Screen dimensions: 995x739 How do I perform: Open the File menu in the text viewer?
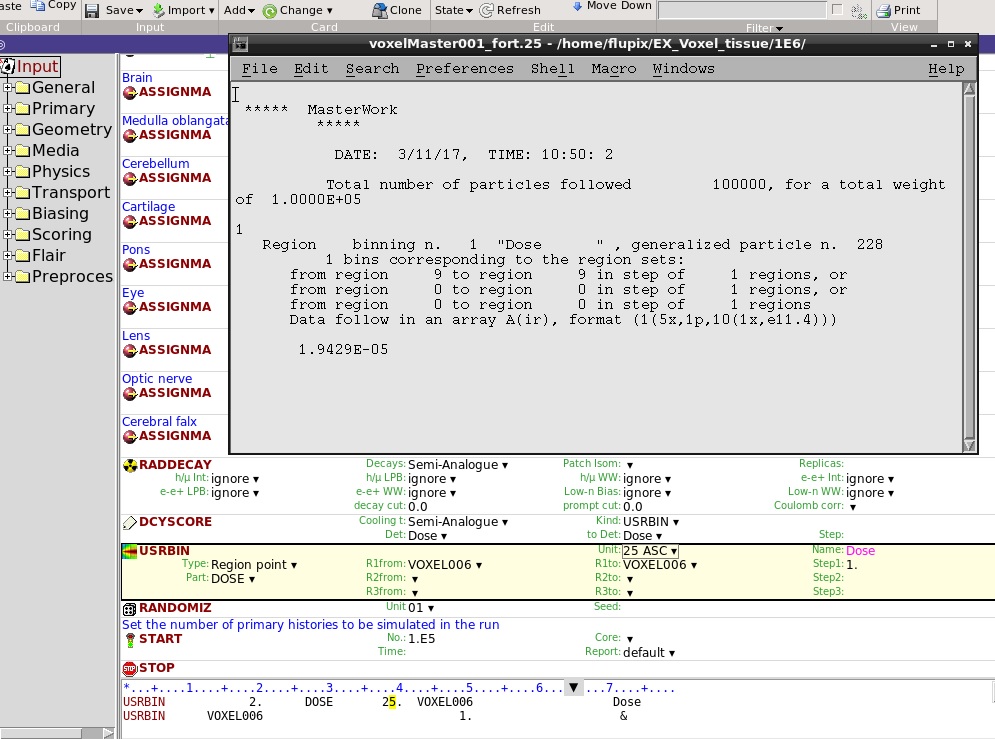coord(260,69)
